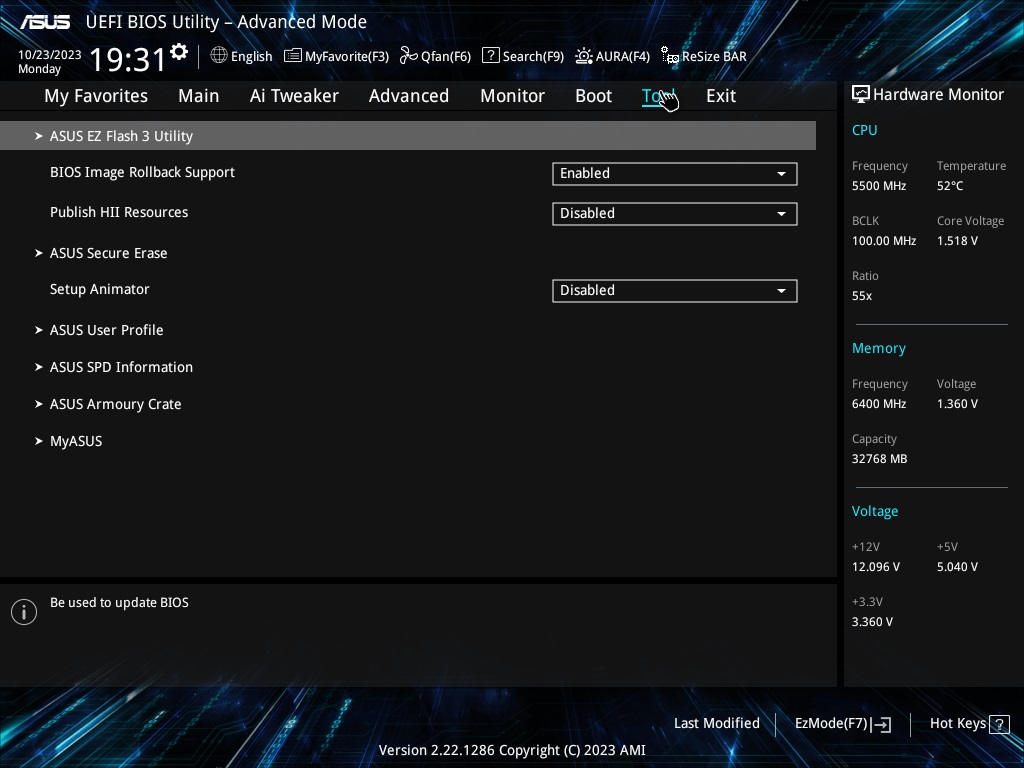Viewport: 1024px width, 768px height.
Task: Click Last Modified button
Action: point(716,724)
